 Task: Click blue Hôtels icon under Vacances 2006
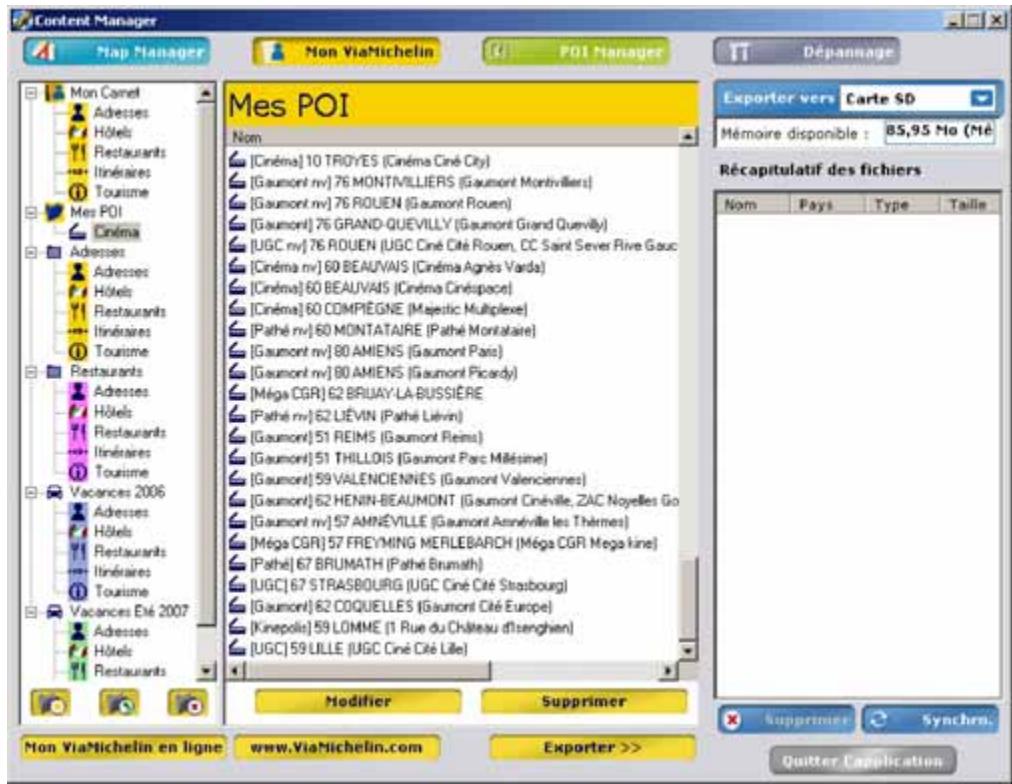(78, 532)
